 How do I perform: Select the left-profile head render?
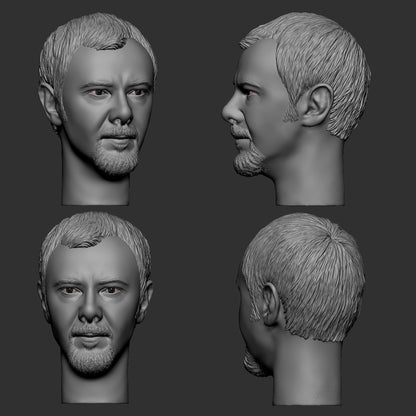tap(296, 109)
